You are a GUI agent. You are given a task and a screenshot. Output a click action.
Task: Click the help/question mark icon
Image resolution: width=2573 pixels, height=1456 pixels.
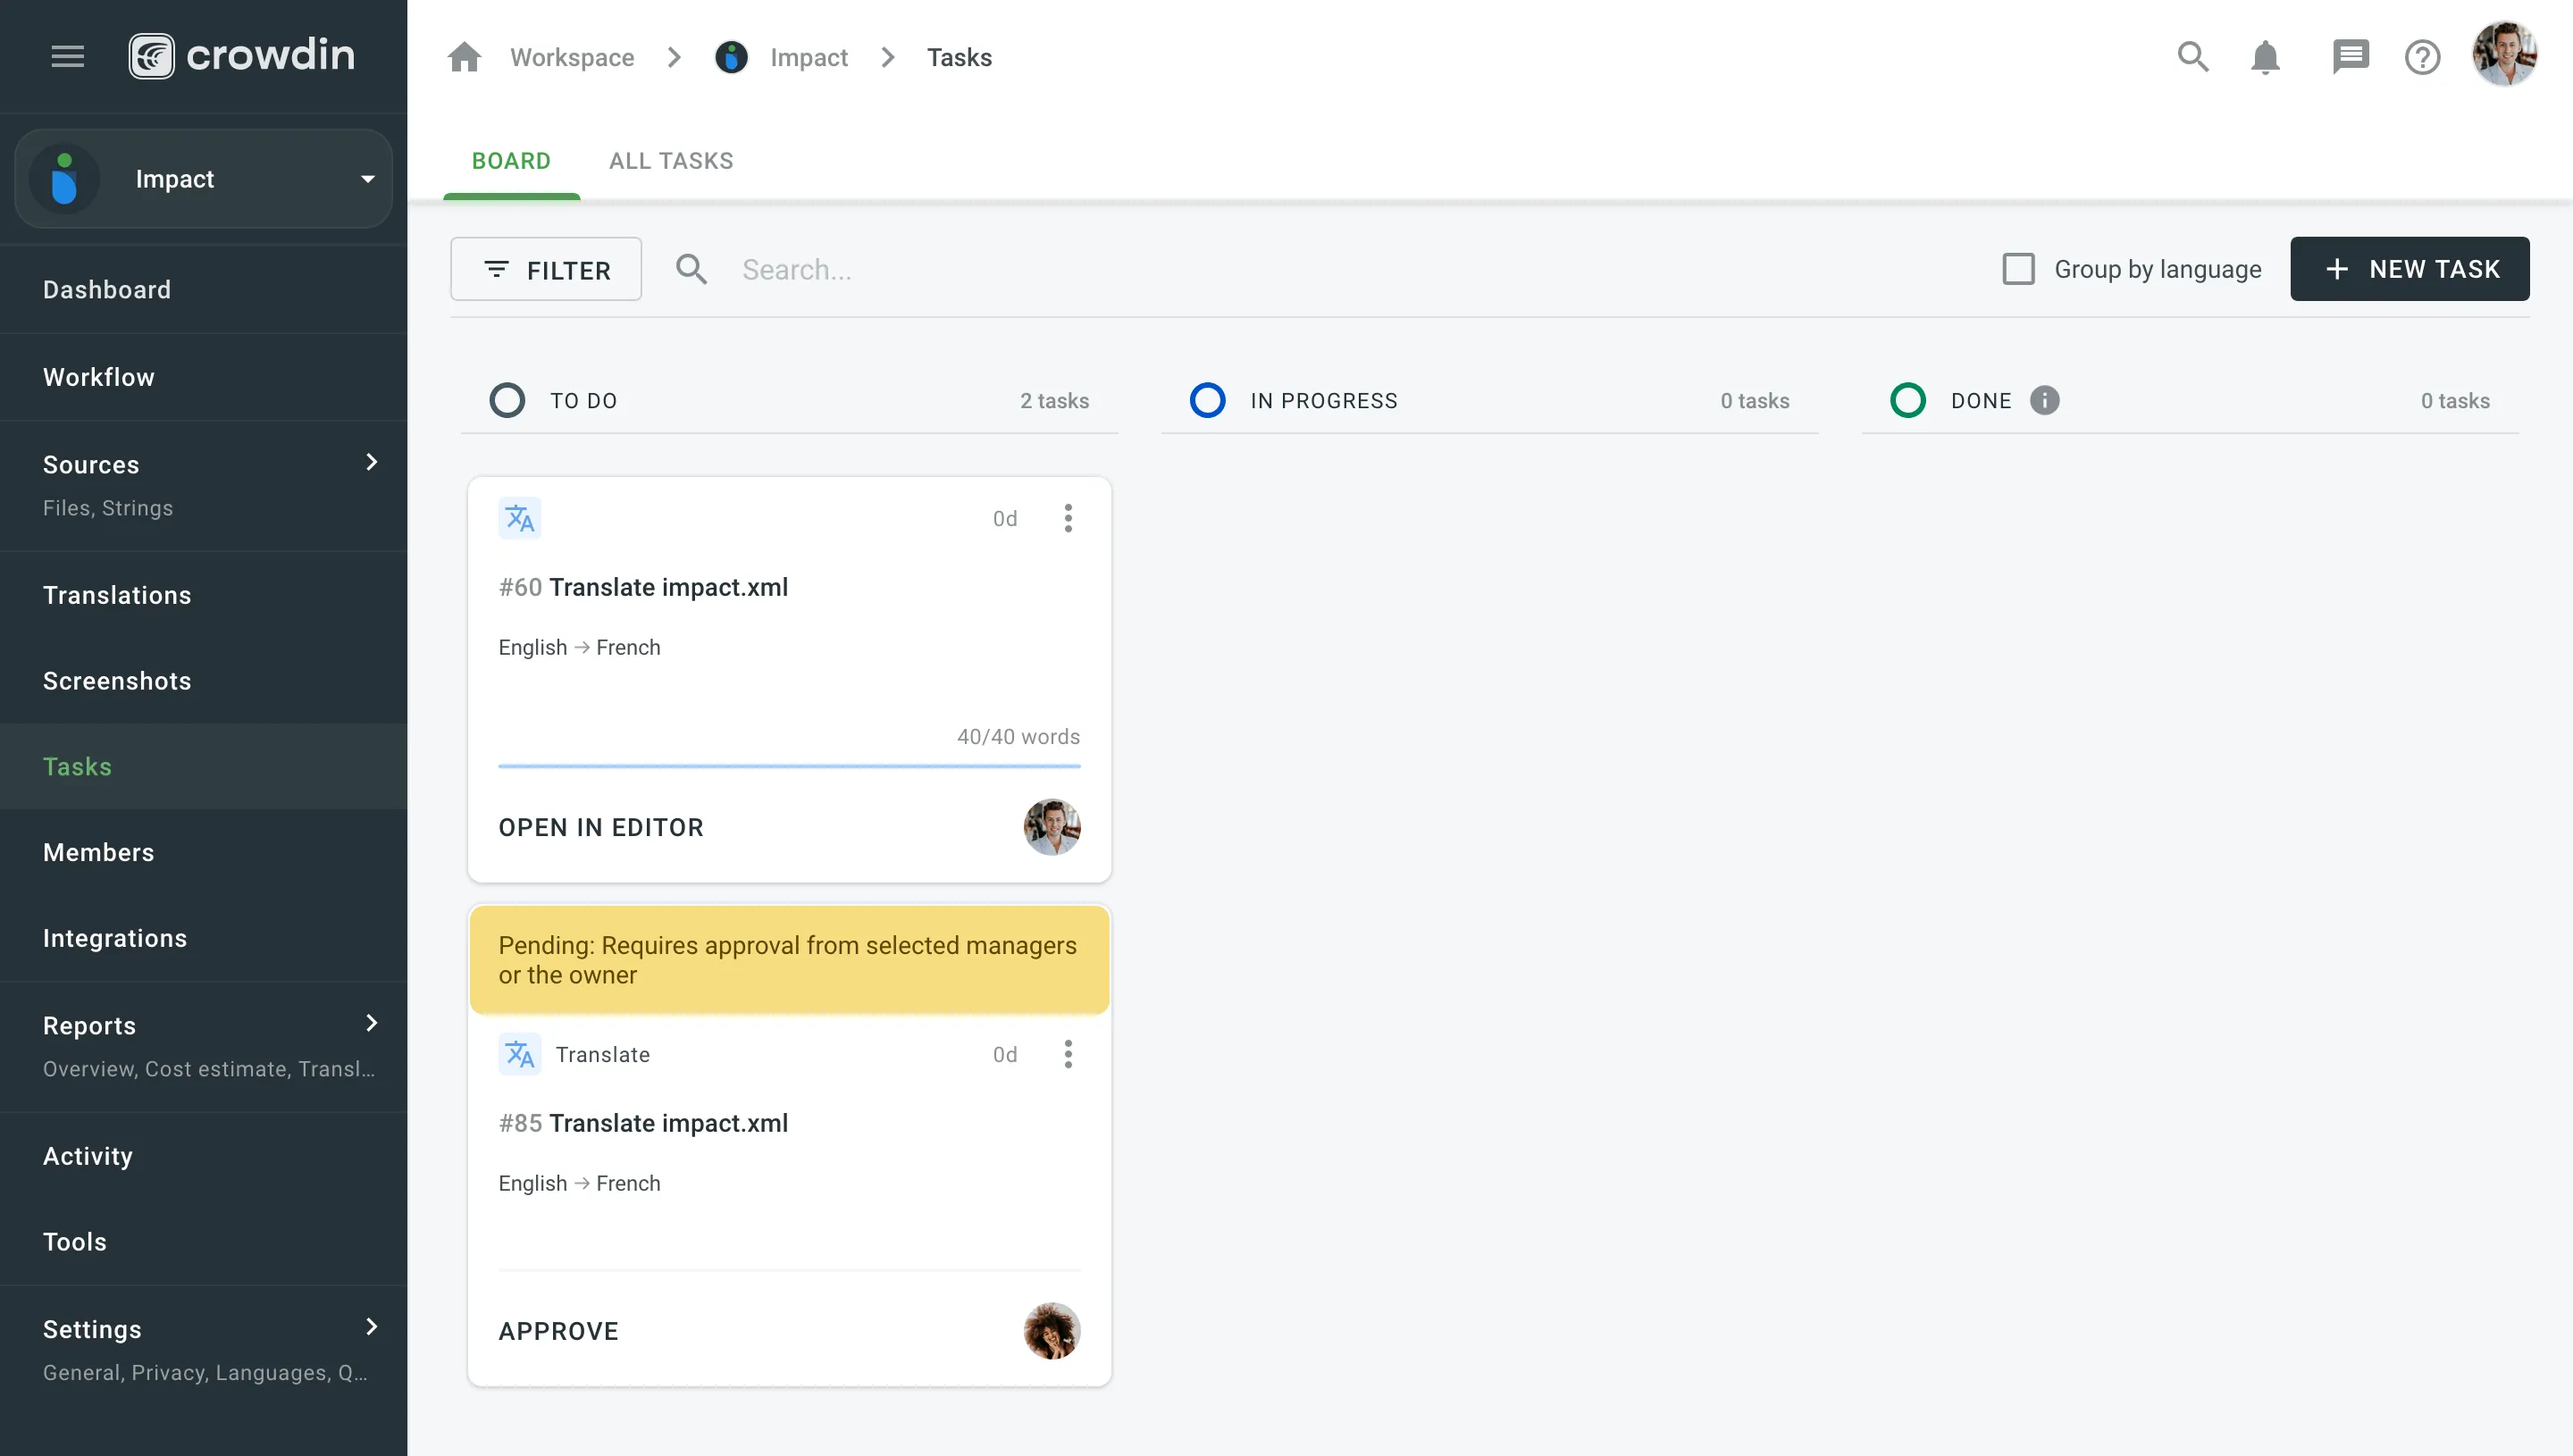pos(2421,56)
